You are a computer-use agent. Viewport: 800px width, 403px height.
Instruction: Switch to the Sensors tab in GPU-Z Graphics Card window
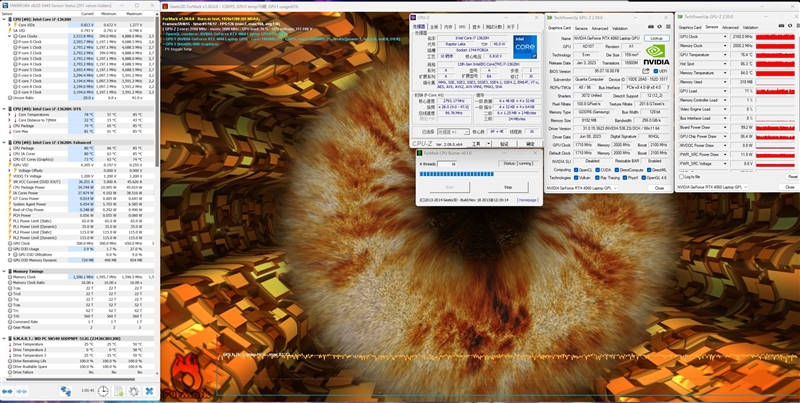click(x=581, y=29)
